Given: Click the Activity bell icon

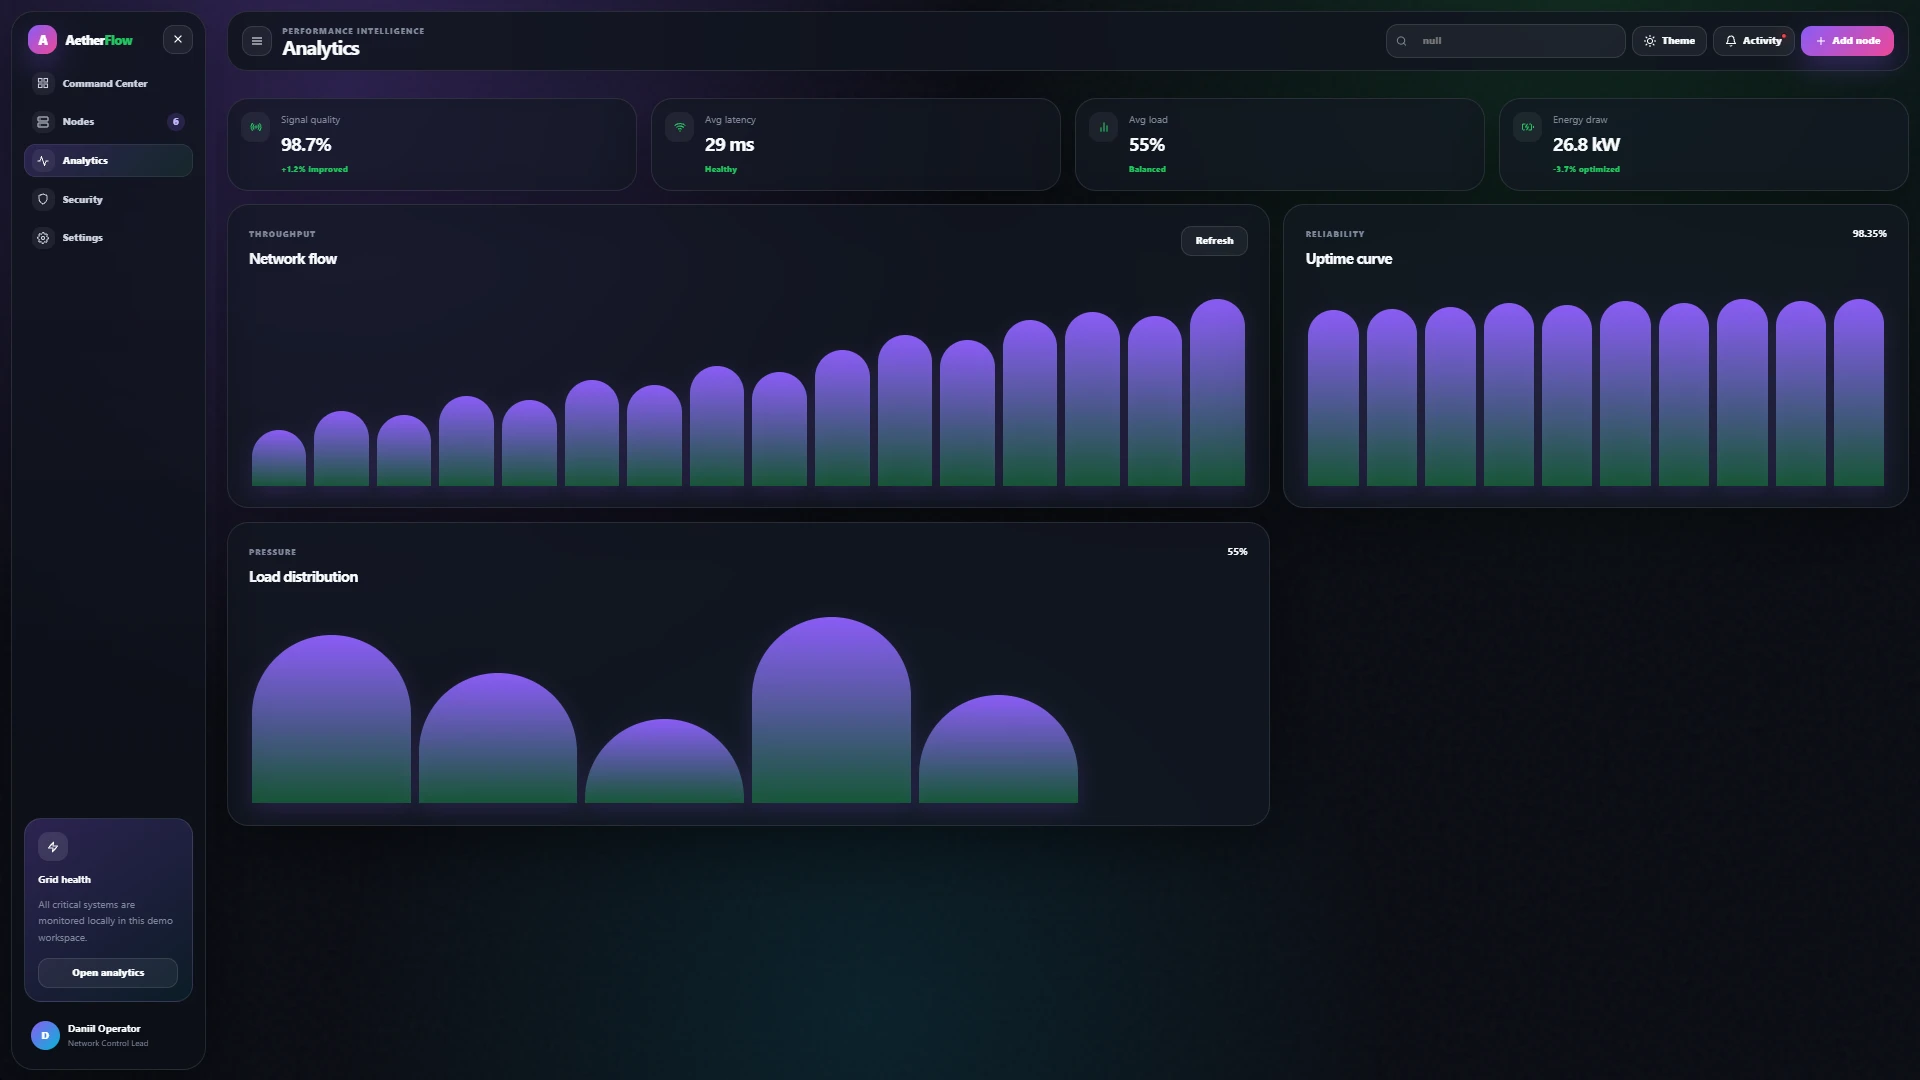Looking at the screenshot, I should click(1731, 41).
